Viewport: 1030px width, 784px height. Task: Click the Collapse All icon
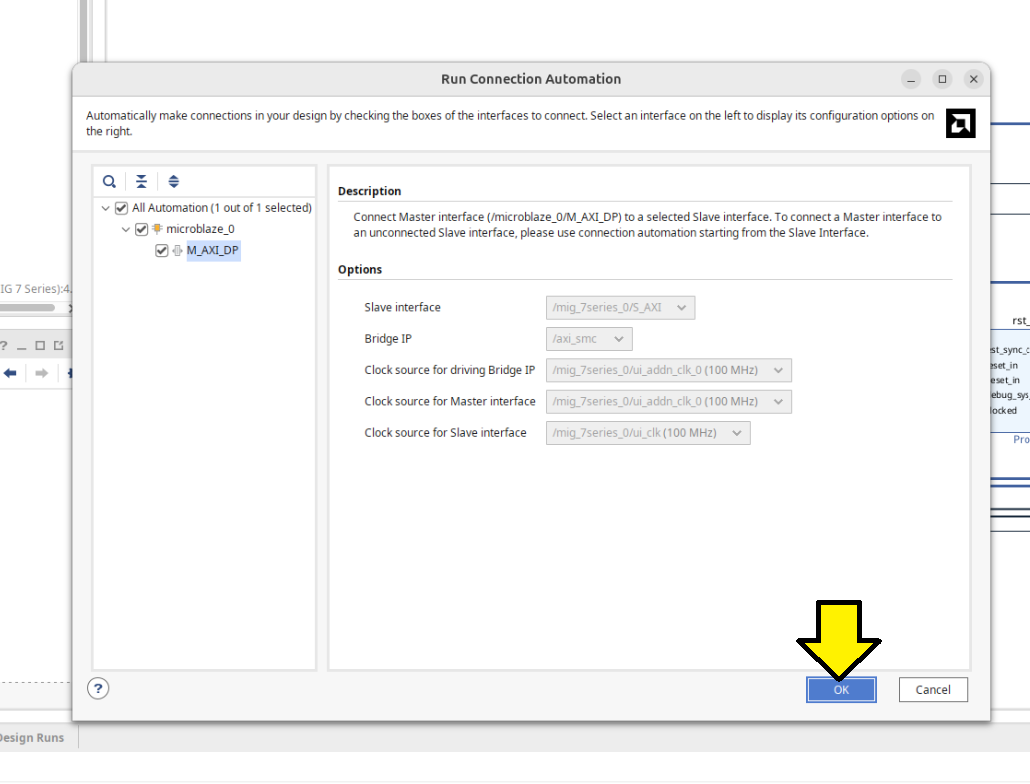coord(142,181)
